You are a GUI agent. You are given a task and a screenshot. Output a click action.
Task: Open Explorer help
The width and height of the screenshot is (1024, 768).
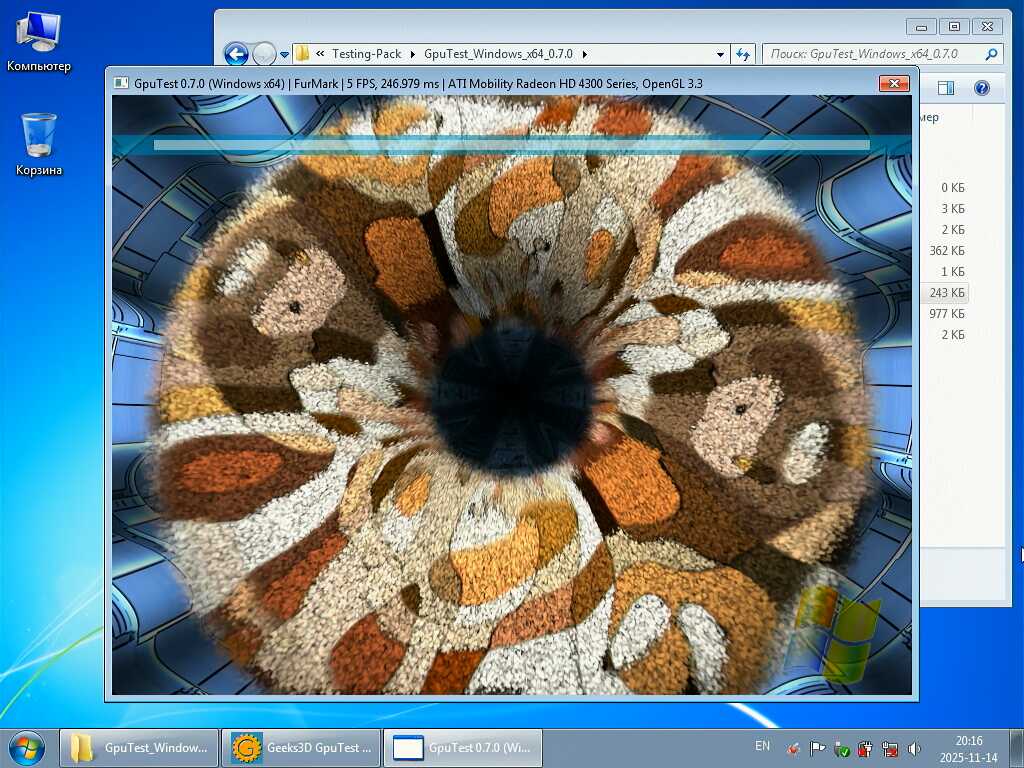(982, 88)
